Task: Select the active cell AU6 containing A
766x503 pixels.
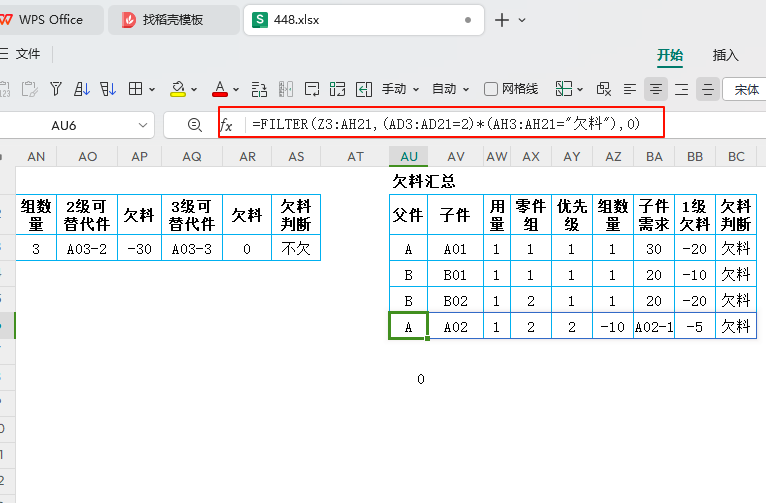Action: click(408, 326)
